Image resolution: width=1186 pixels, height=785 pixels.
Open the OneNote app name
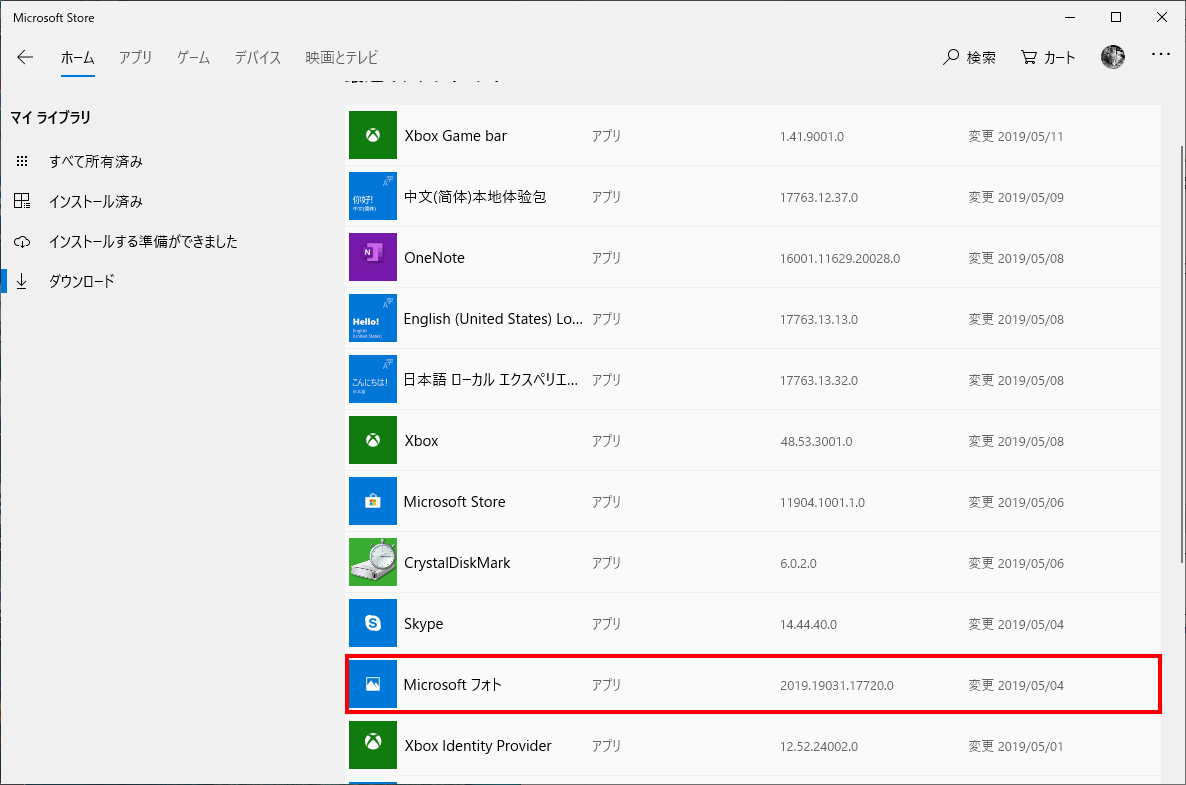pyautogui.click(x=434, y=258)
